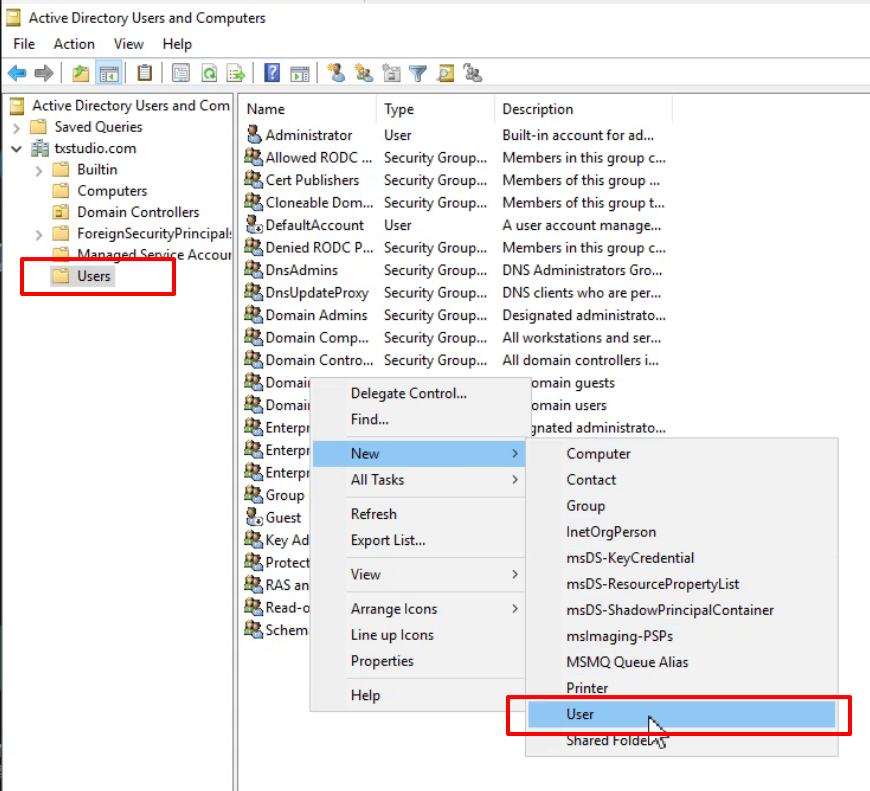The height and width of the screenshot is (791, 870).
Task: Click the Create new organizational unit icon
Action: tap(391, 73)
